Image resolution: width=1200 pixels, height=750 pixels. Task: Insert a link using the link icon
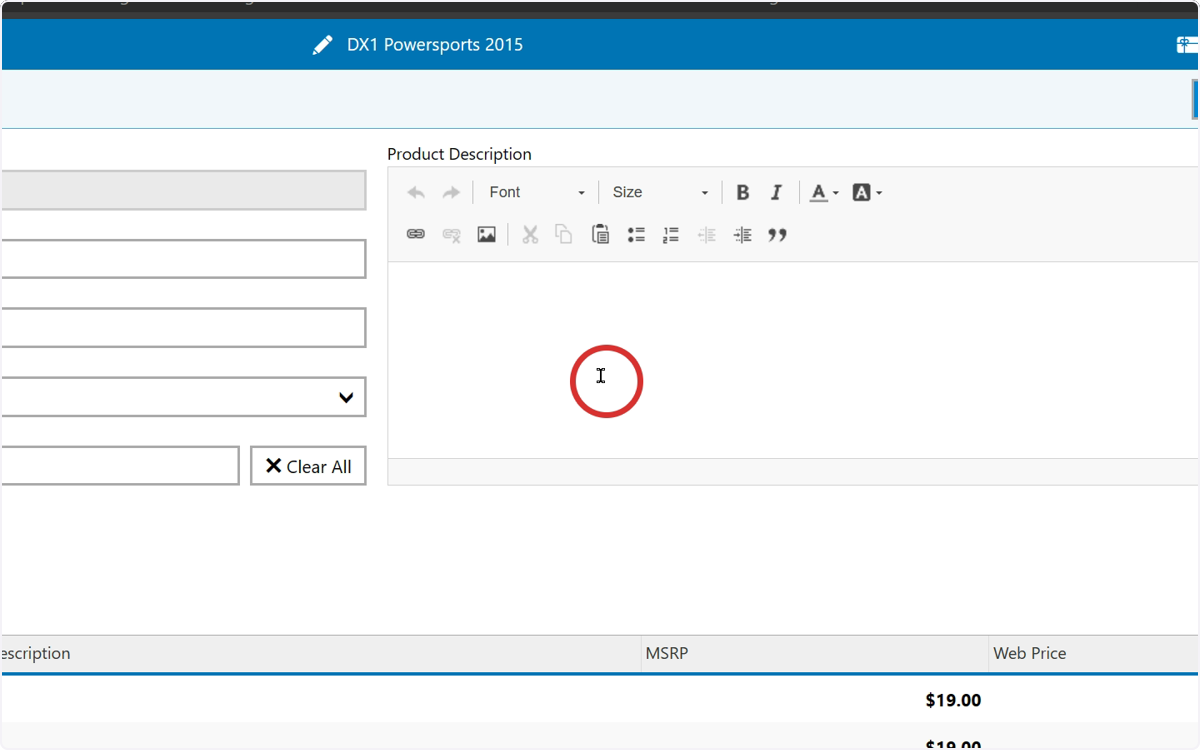tap(416, 235)
